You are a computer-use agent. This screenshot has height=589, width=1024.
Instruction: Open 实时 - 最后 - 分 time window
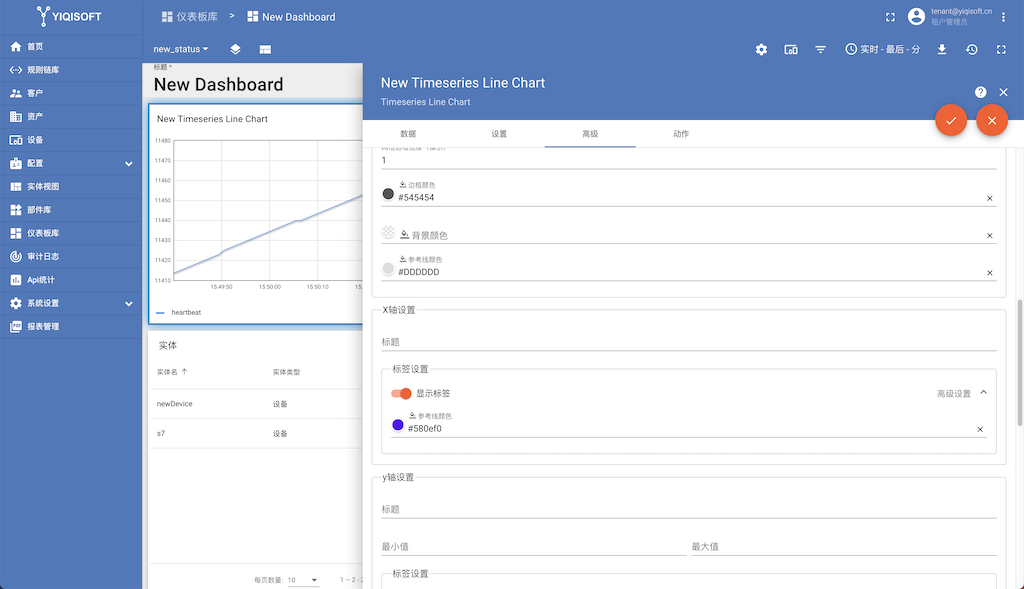tap(882, 49)
